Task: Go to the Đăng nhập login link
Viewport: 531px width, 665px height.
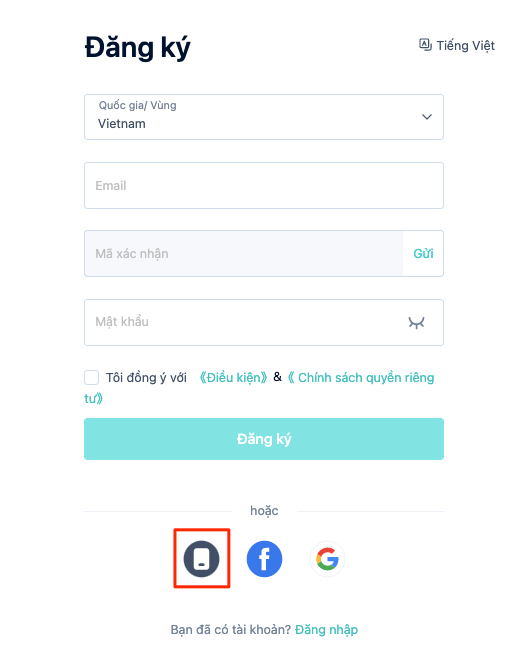Action: [x=327, y=630]
